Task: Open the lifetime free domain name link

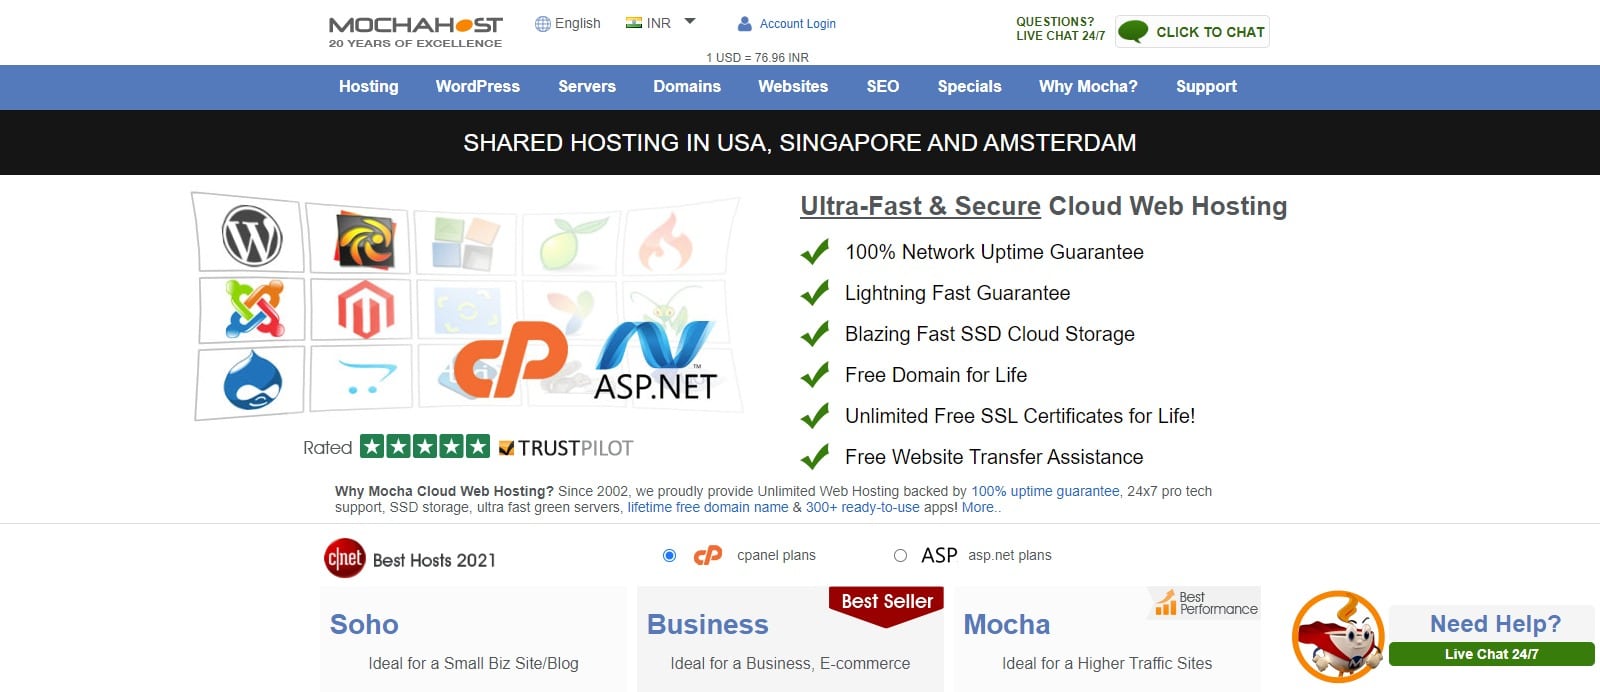Action: tap(708, 507)
